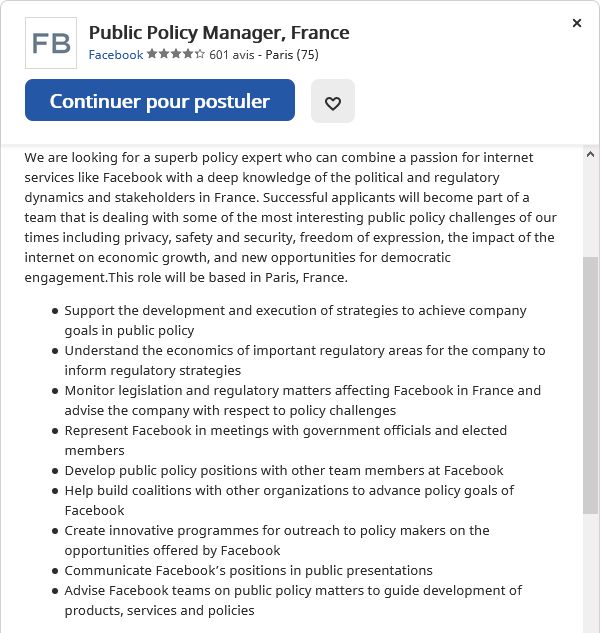Click the FB company logo
This screenshot has height=633, width=600.
click(x=50, y=43)
